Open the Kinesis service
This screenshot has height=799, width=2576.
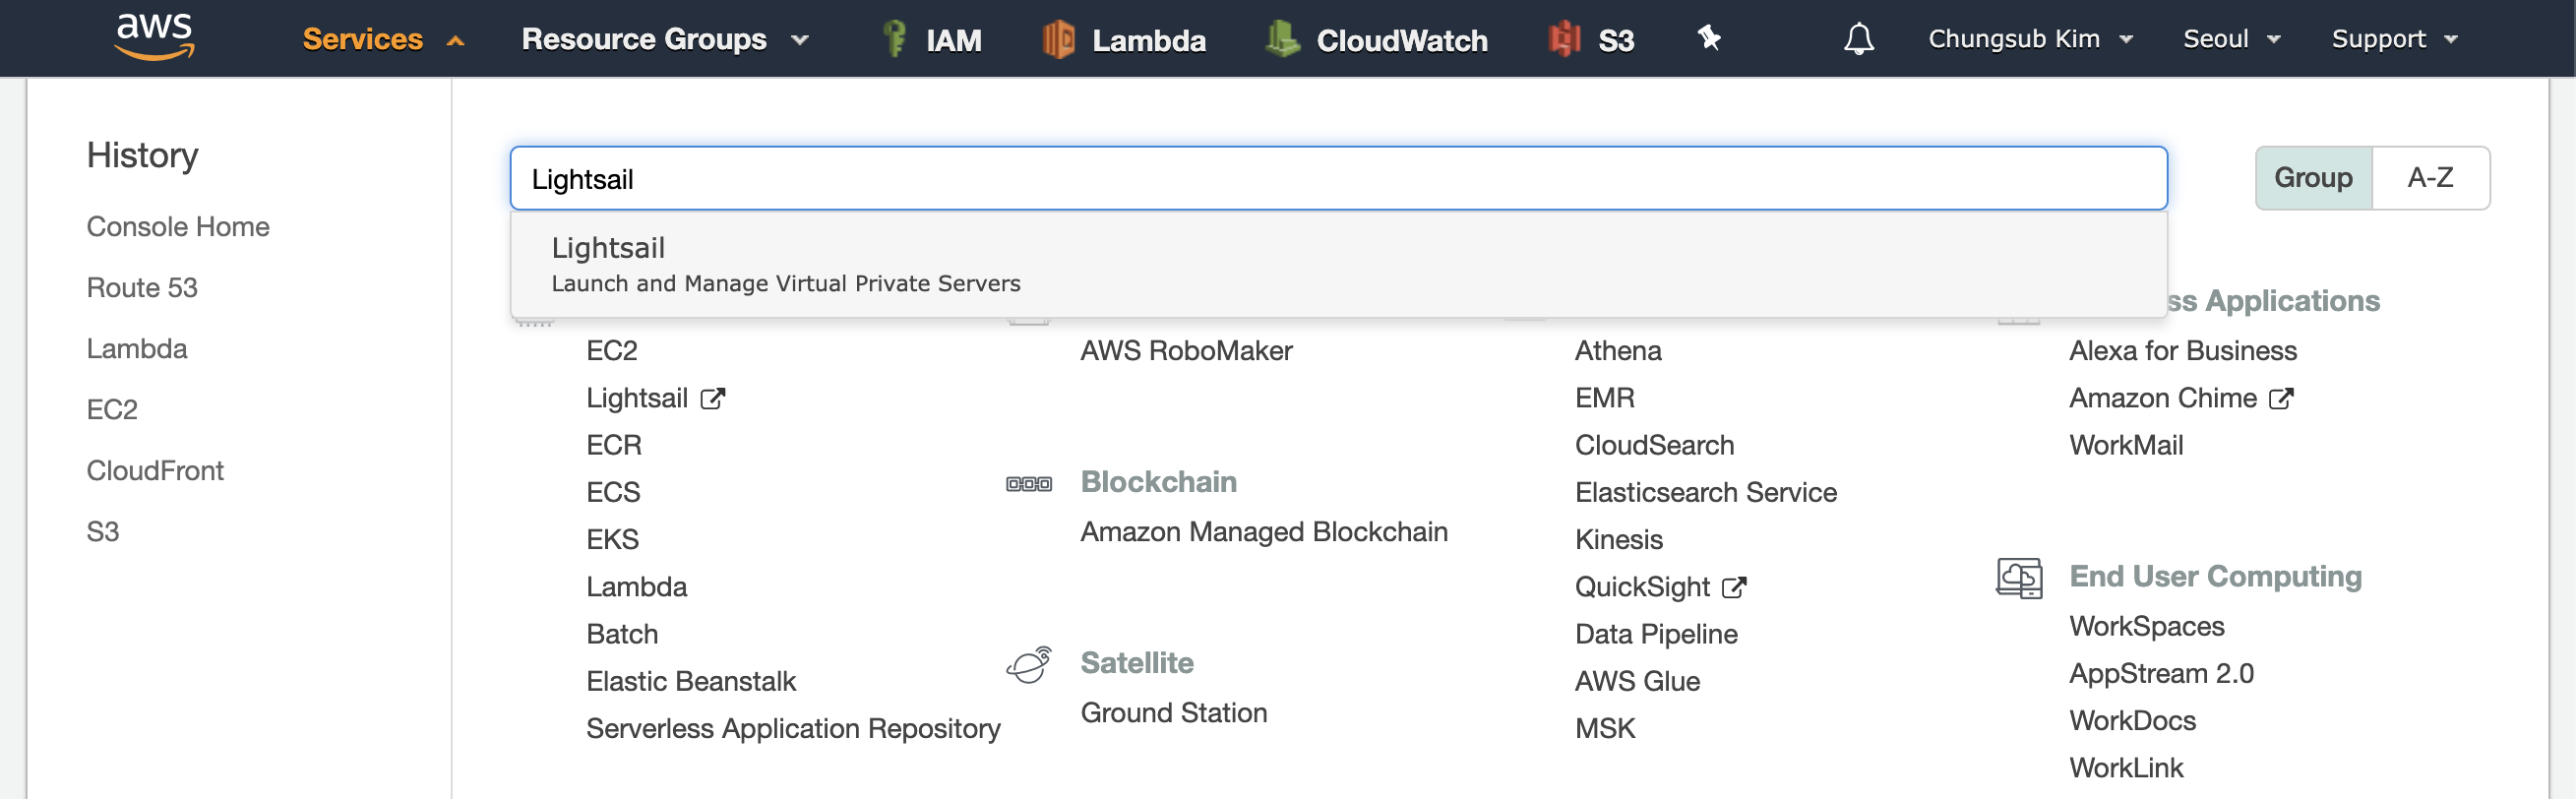point(1619,539)
